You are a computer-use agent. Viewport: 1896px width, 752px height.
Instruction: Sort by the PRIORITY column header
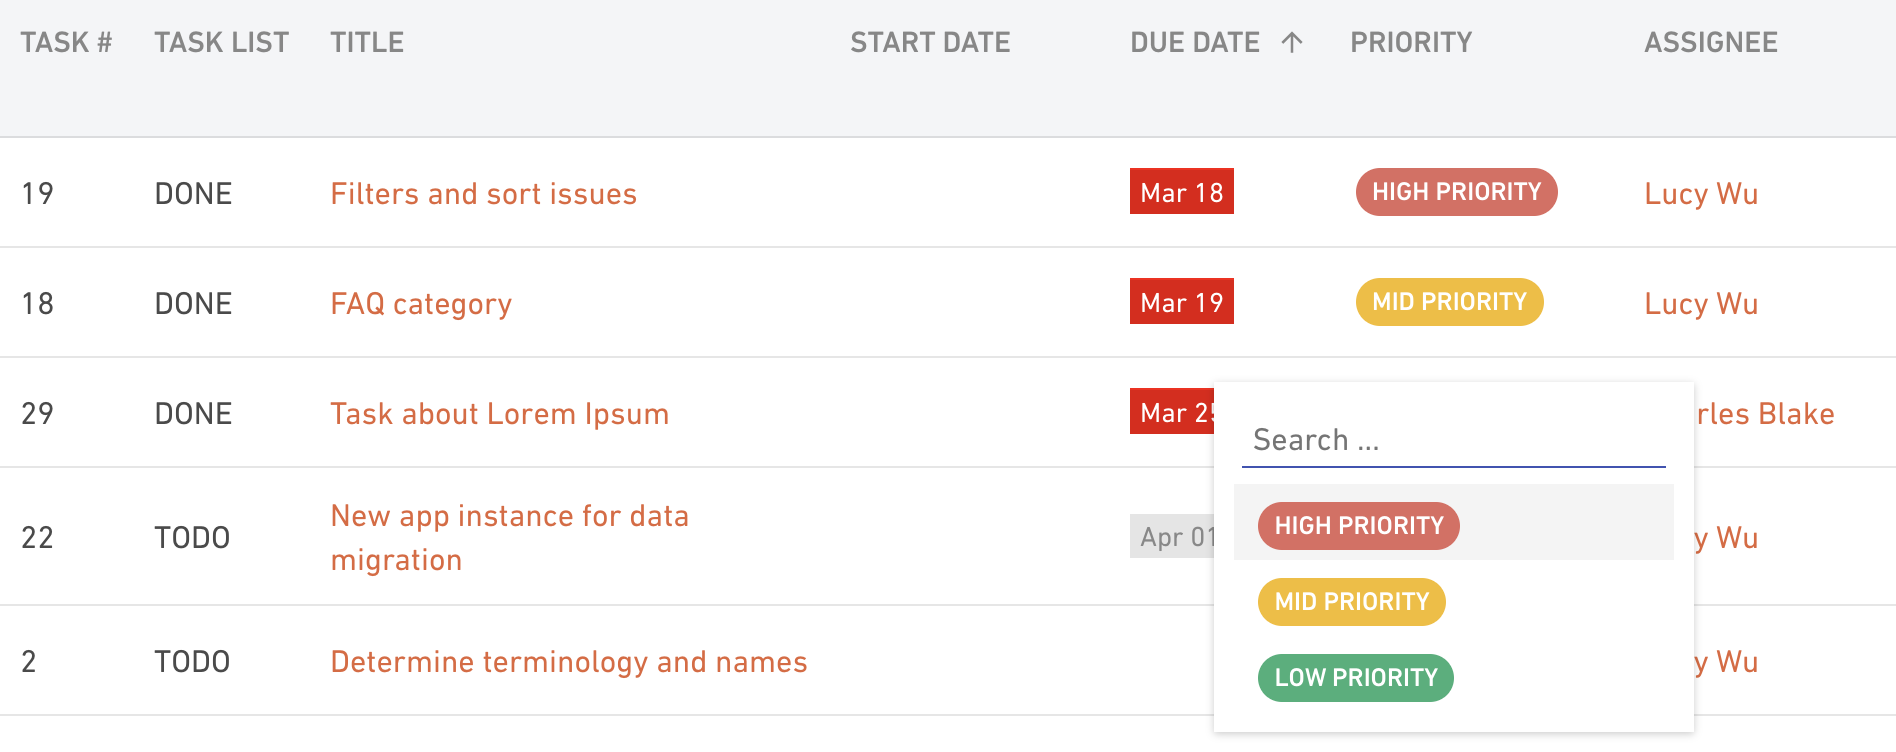coord(1411,42)
